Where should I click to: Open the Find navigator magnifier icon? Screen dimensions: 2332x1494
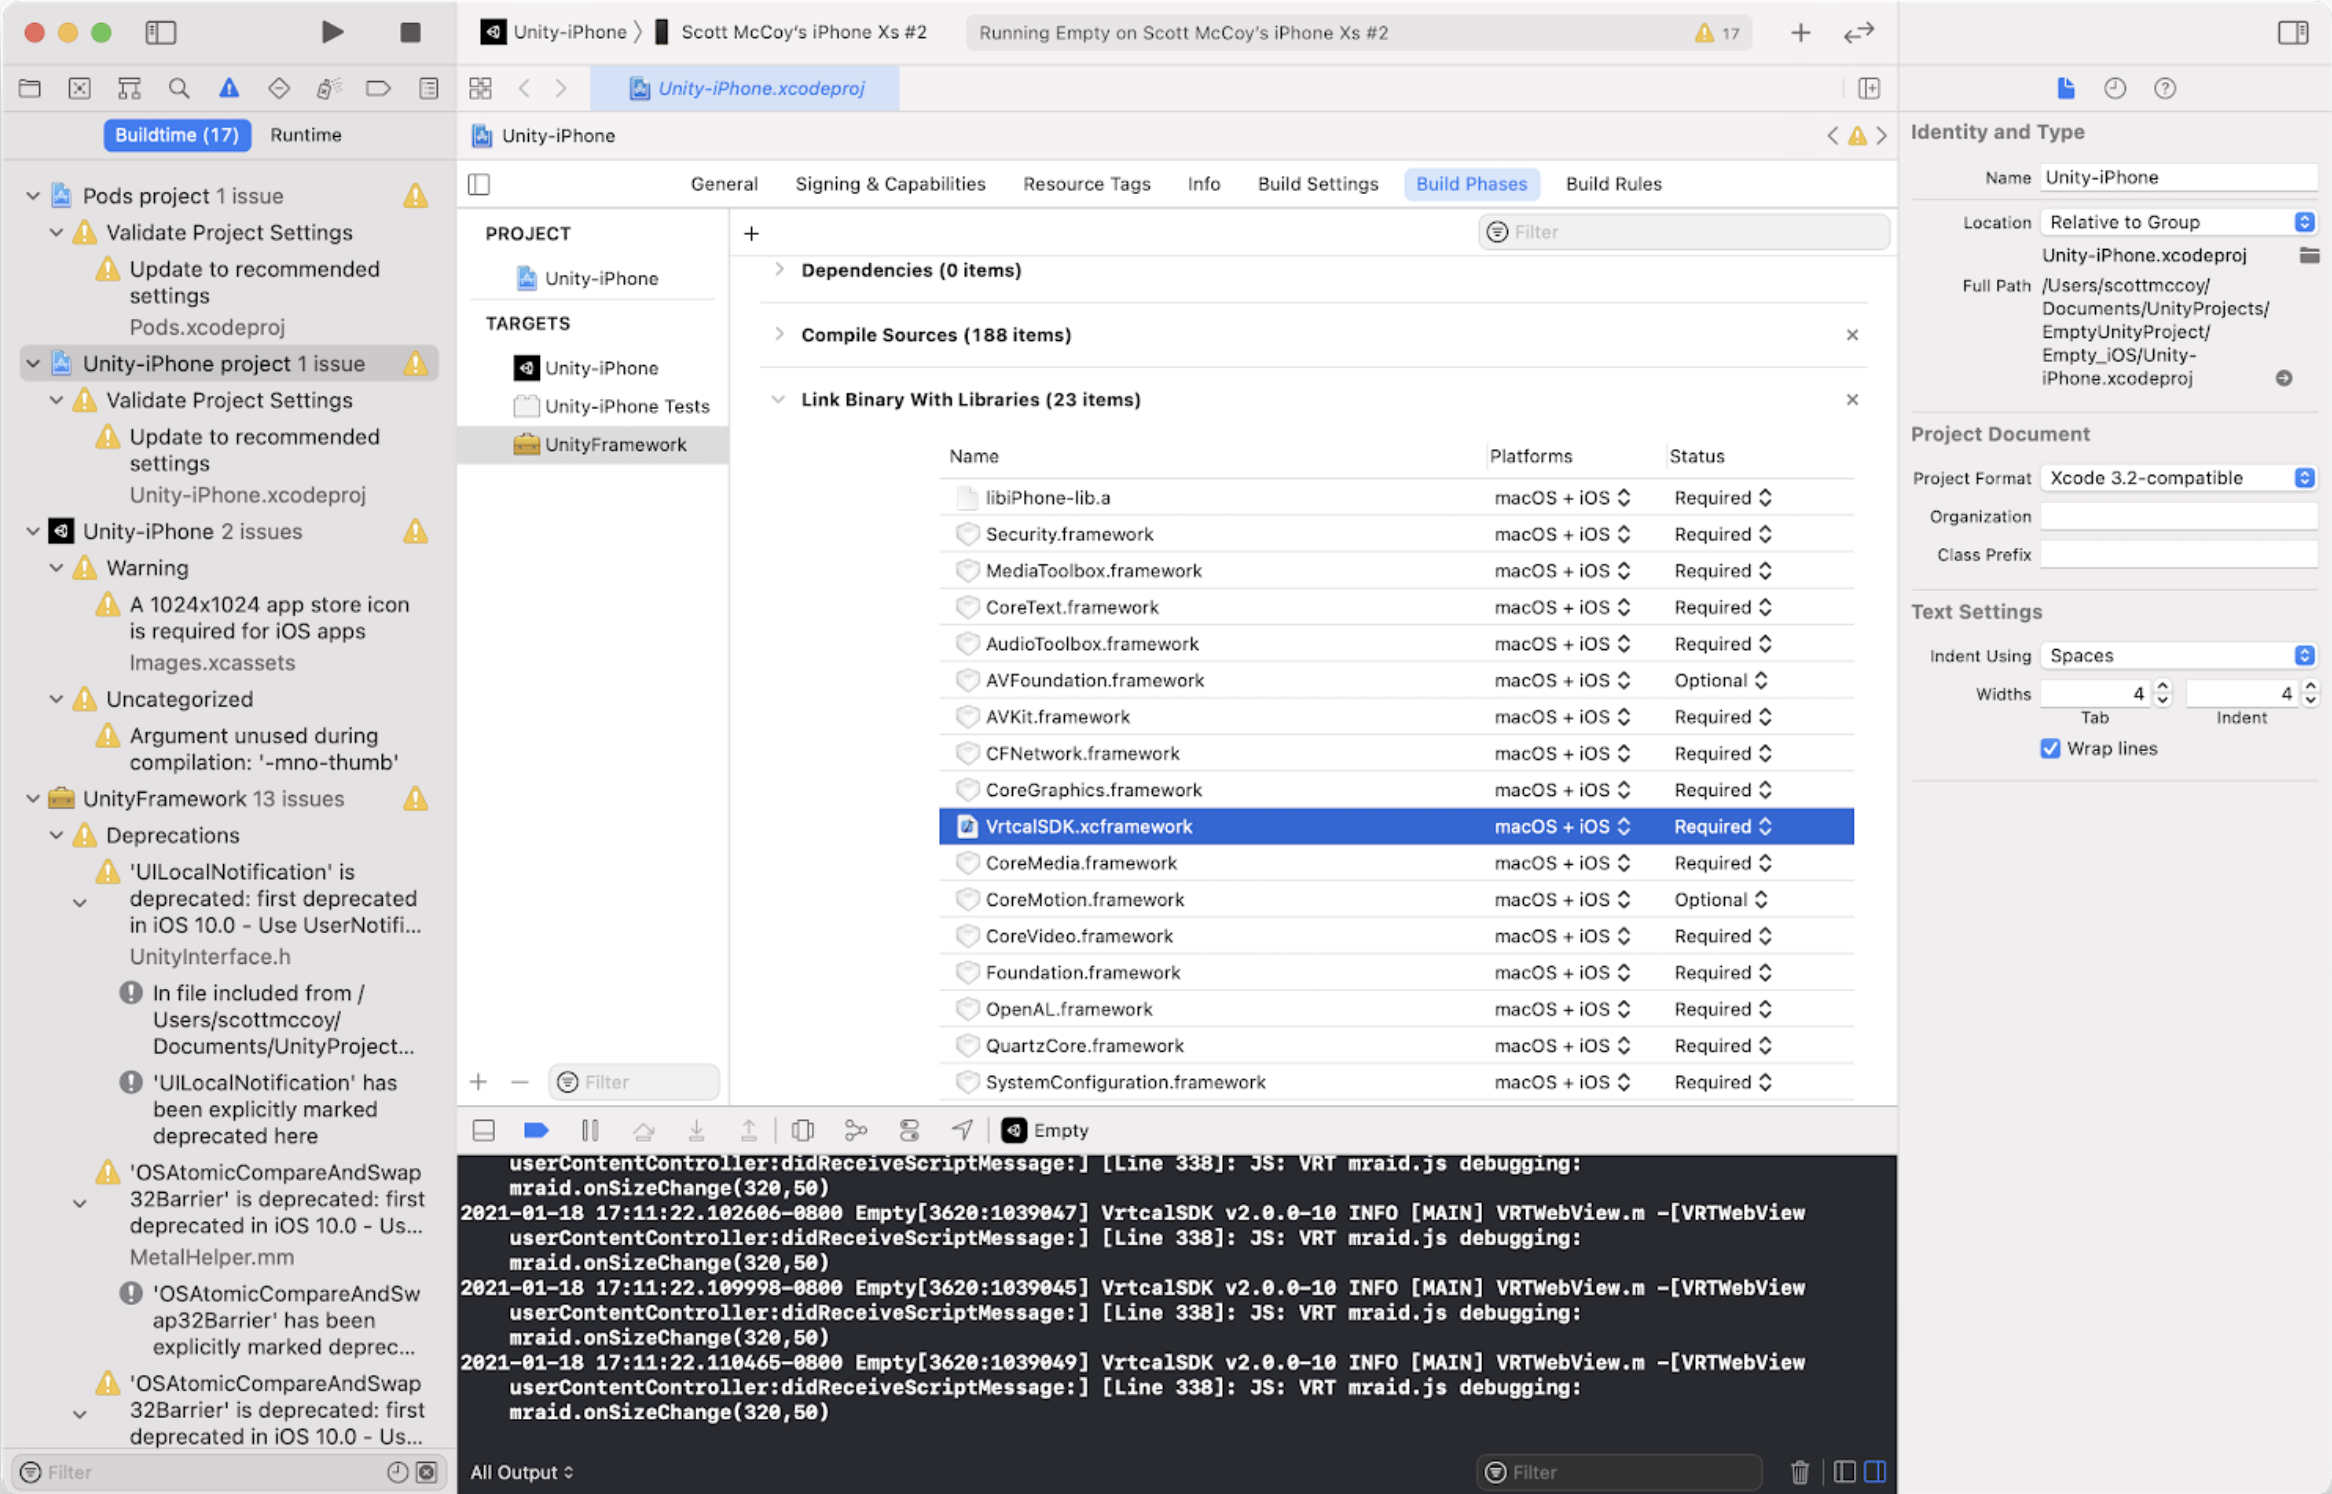point(179,88)
